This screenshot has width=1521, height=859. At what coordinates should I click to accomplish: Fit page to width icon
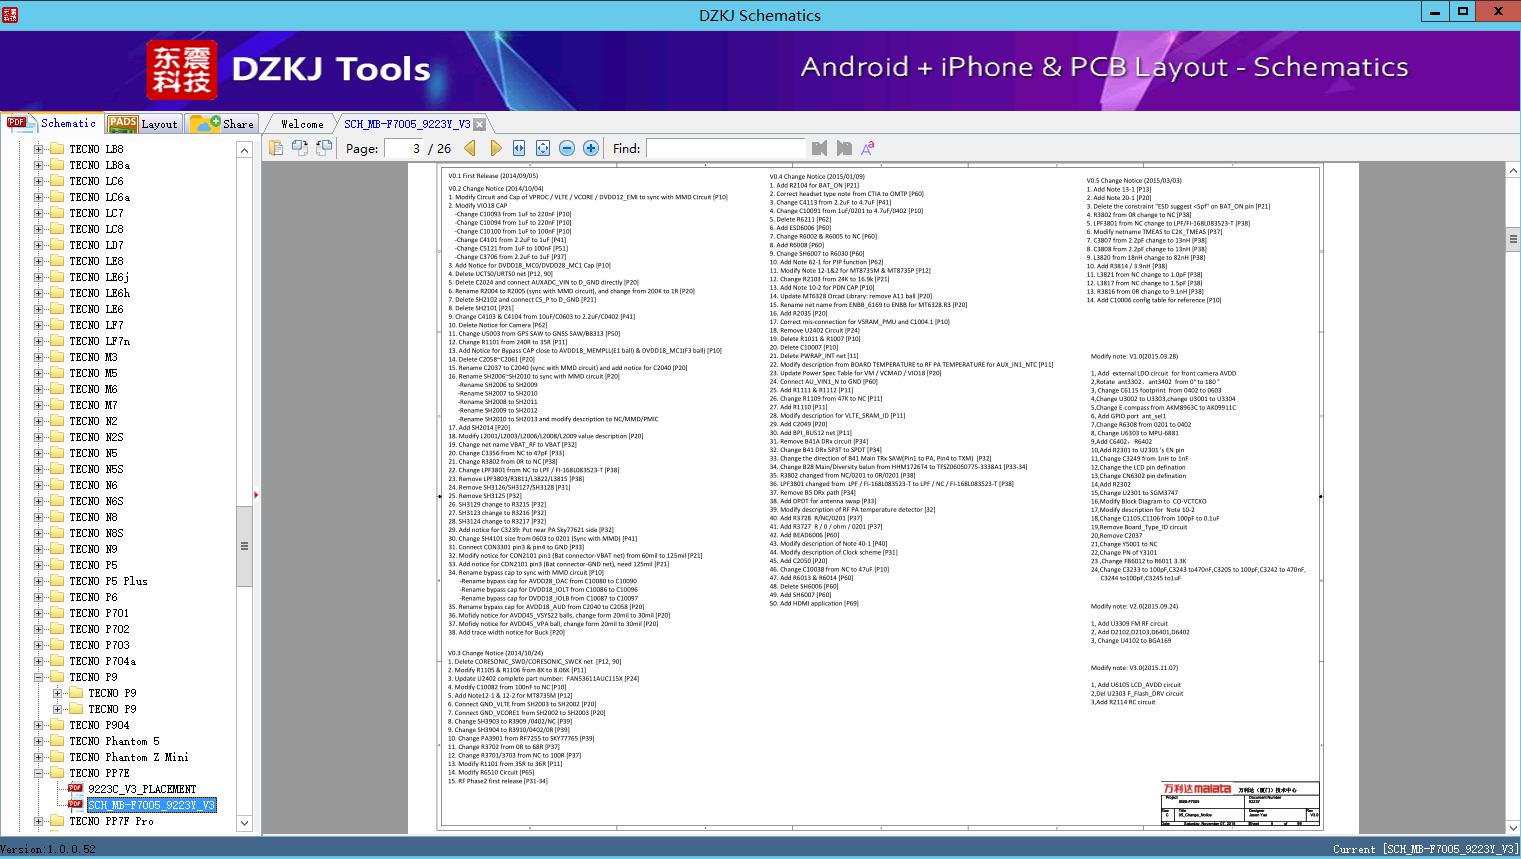tap(519, 148)
